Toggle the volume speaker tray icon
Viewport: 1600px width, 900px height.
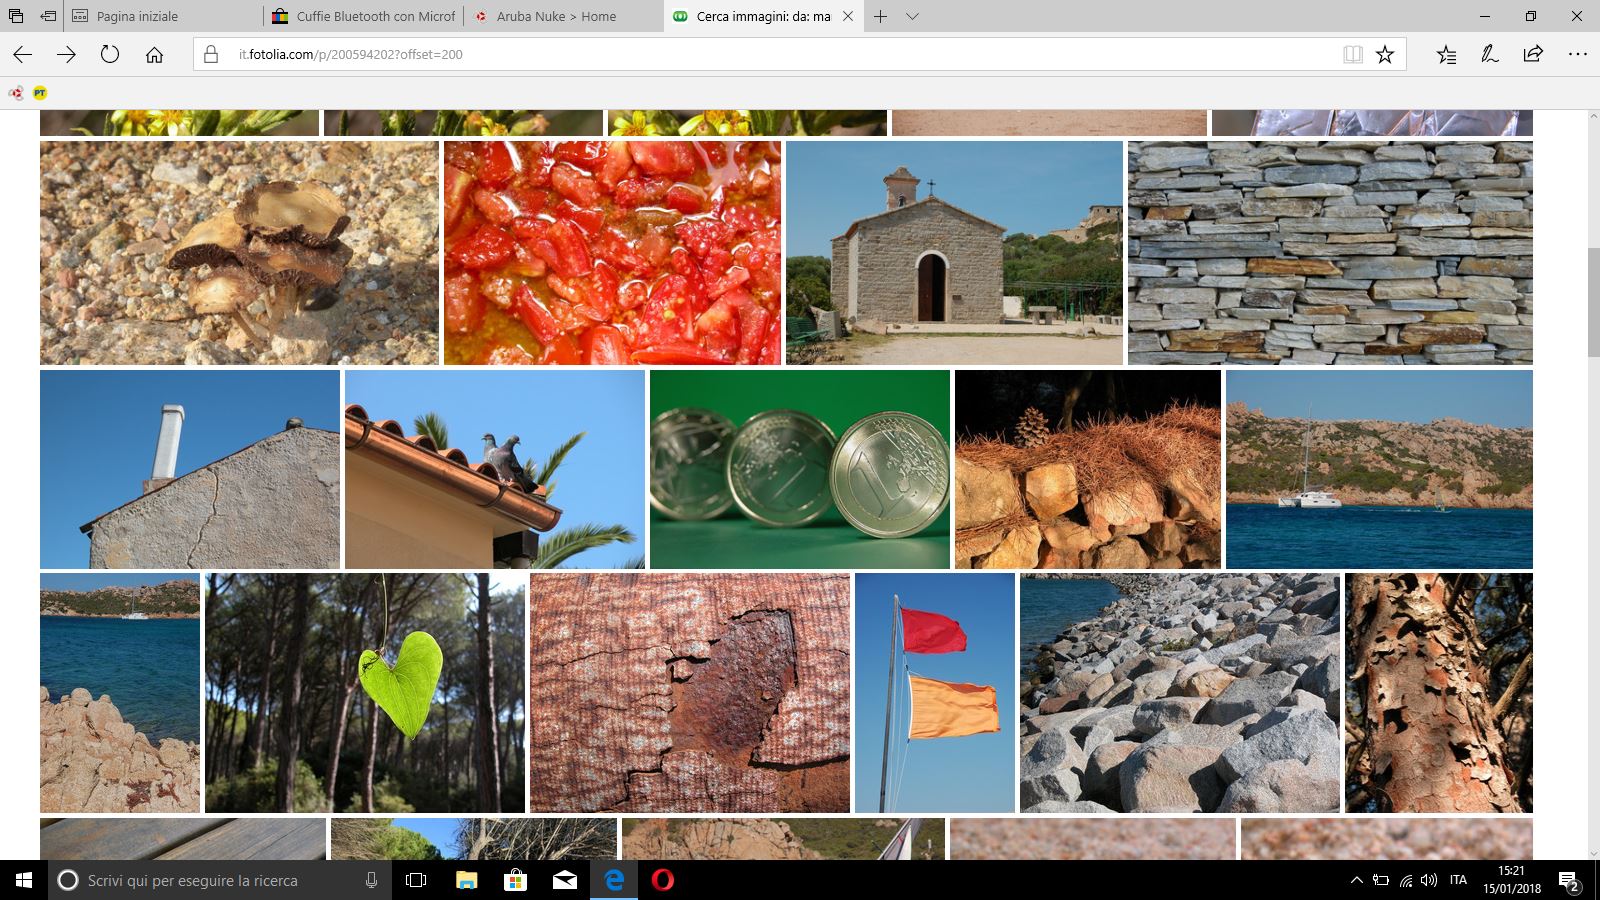point(1429,880)
